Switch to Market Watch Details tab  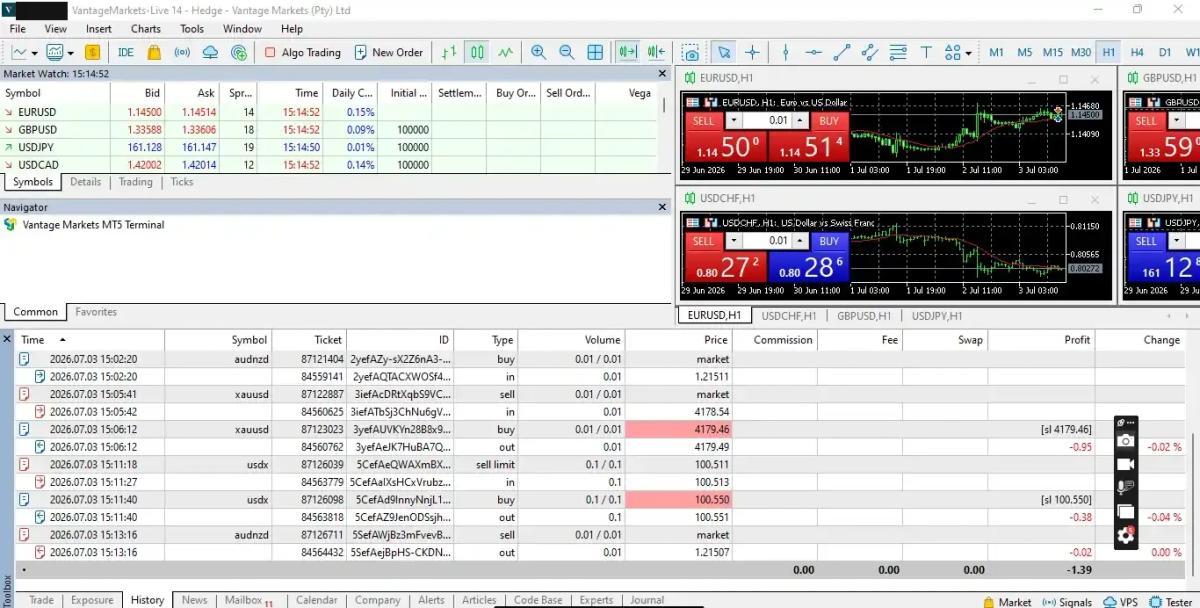click(x=86, y=182)
